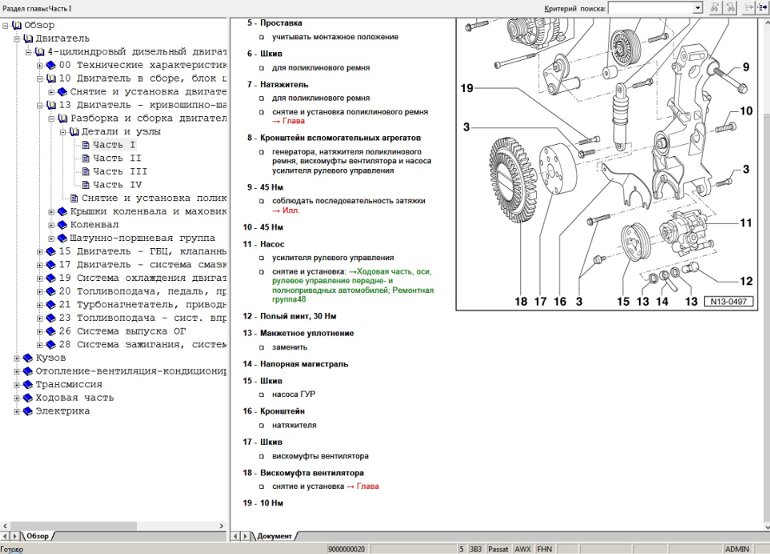Open Часть III document page
The height and width of the screenshot is (554, 770).
pyautogui.click(x=120, y=171)
